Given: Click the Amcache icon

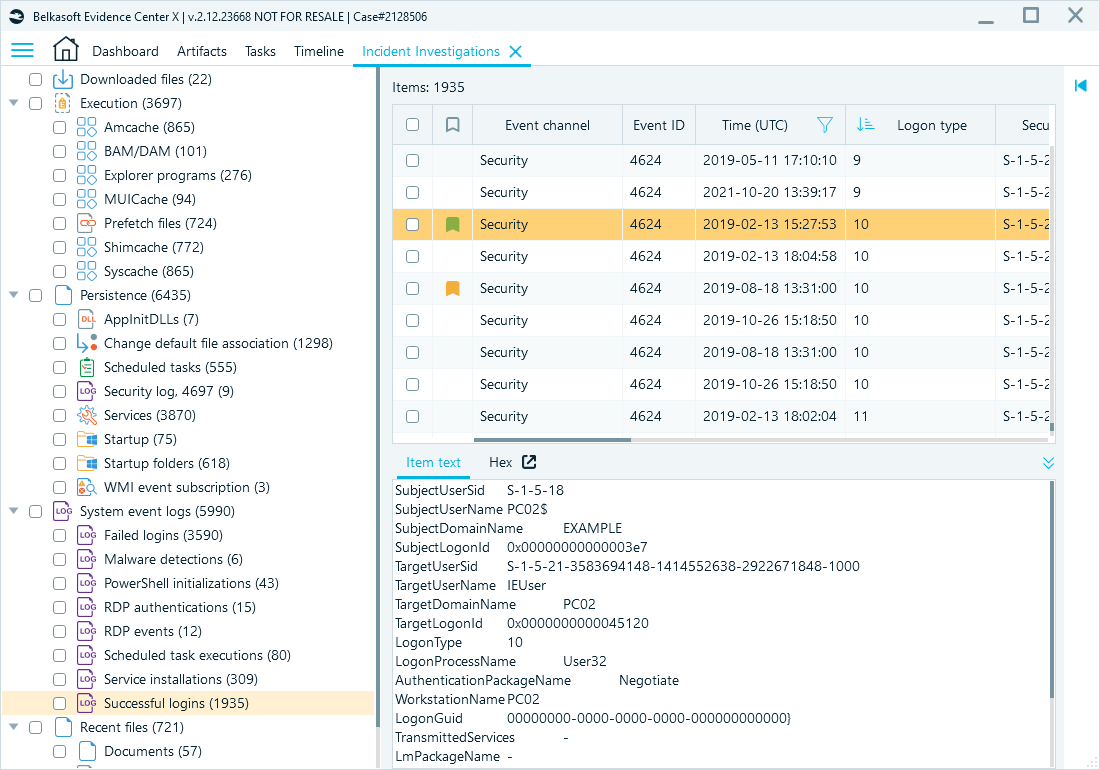Looking at the screenshot, I should [x=87, y=127].
